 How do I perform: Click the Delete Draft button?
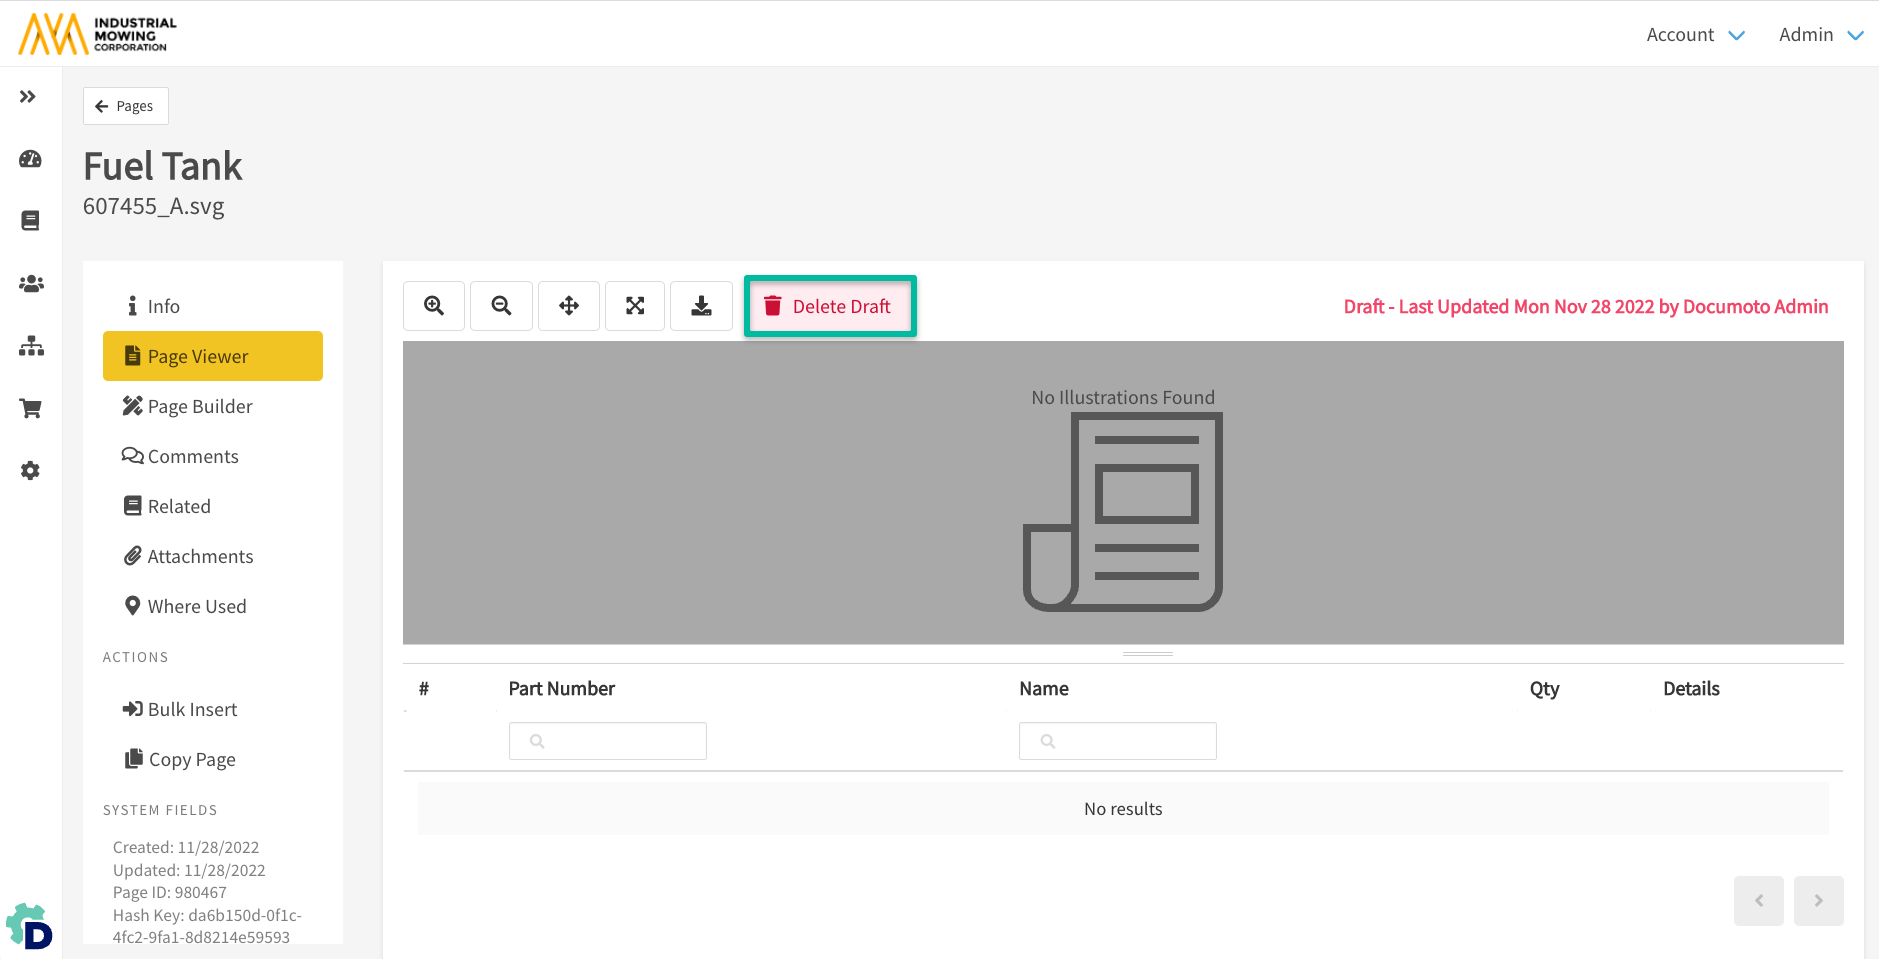829,306
